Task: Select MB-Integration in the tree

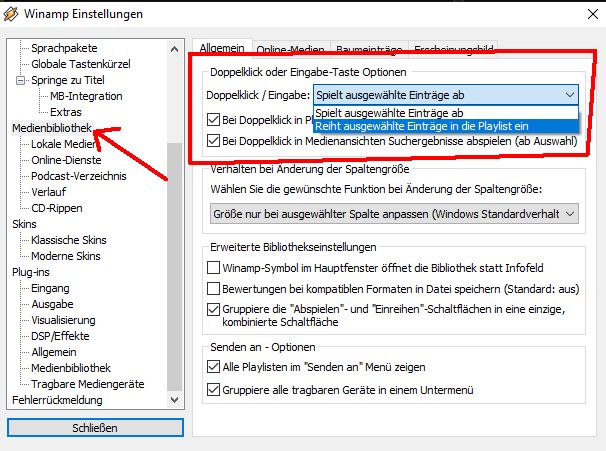Action: click(86, 96)
